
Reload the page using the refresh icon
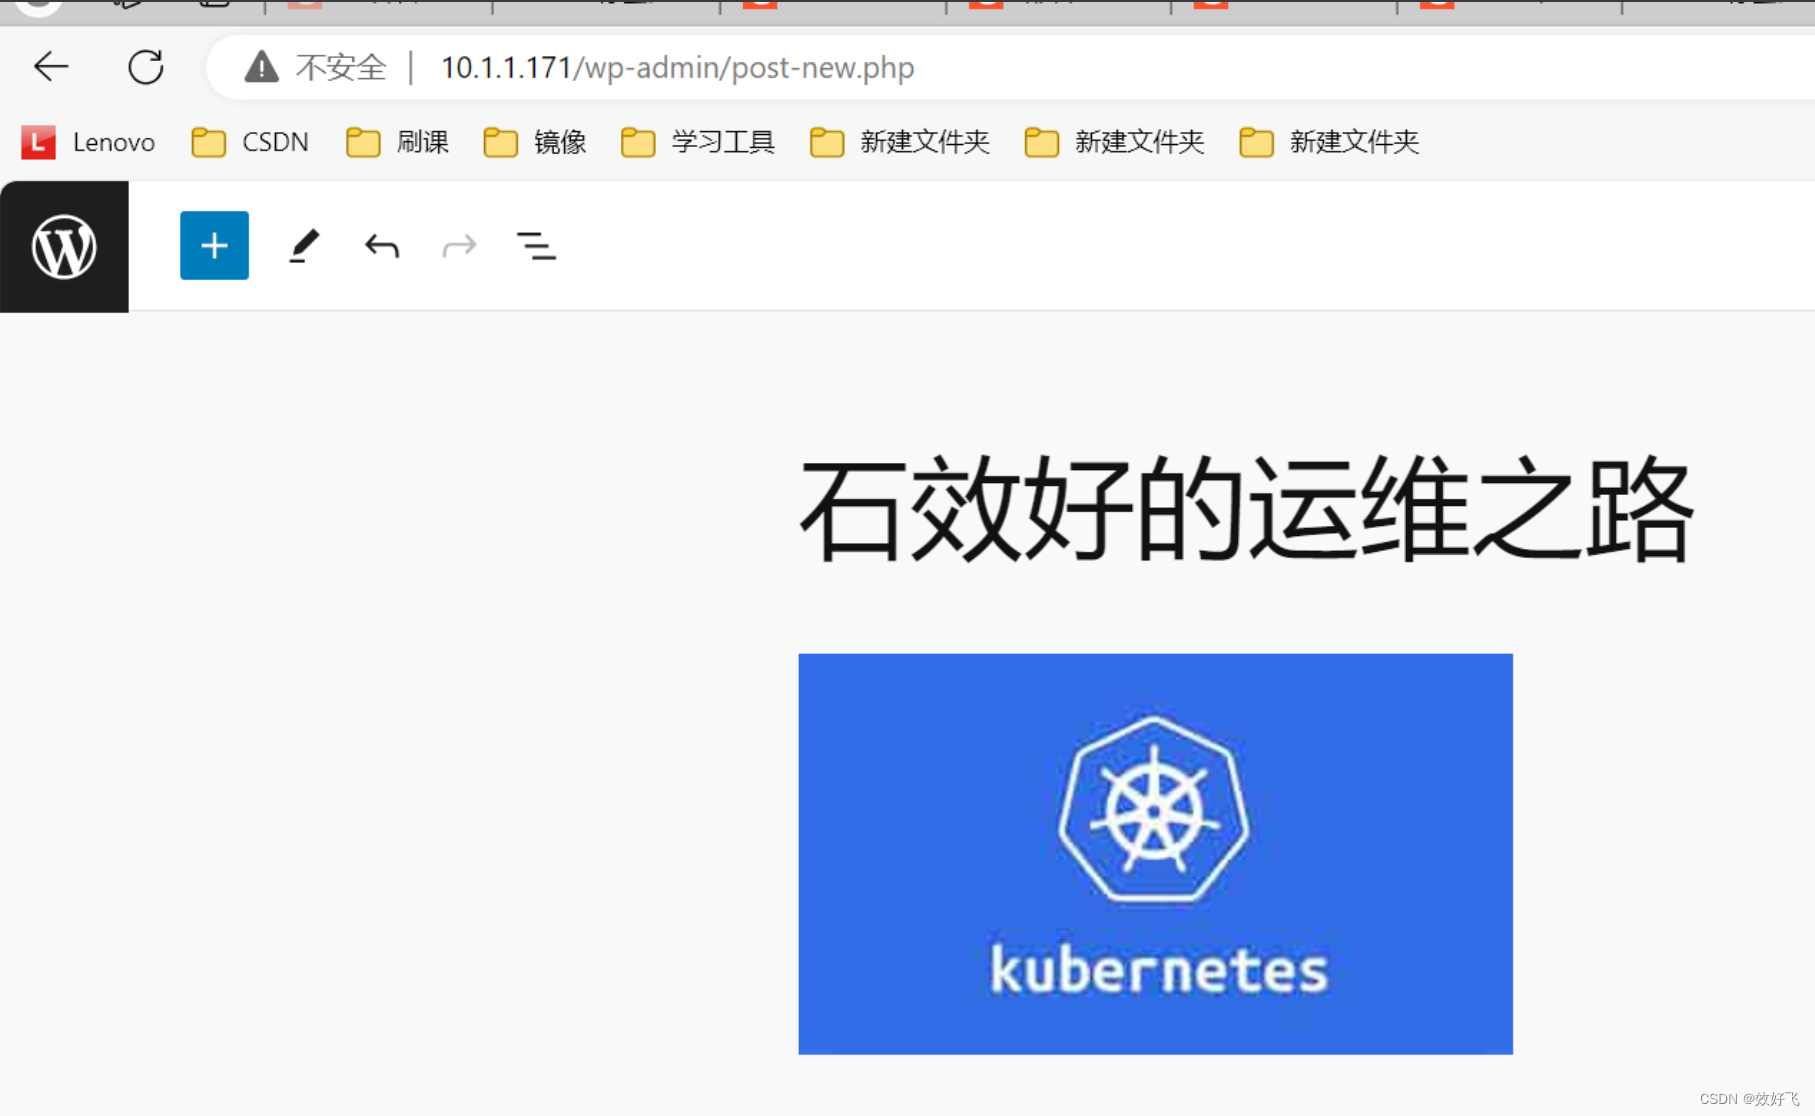146,67
